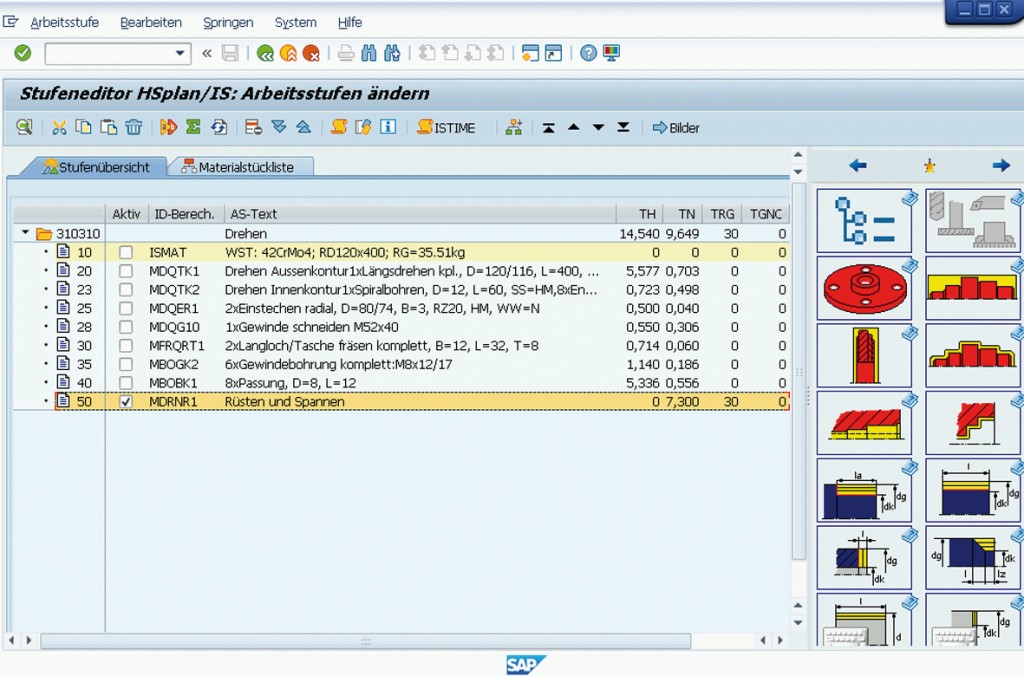Click the green checkmark Enter icon
1024x677 pixels.
tap(22, 53)
